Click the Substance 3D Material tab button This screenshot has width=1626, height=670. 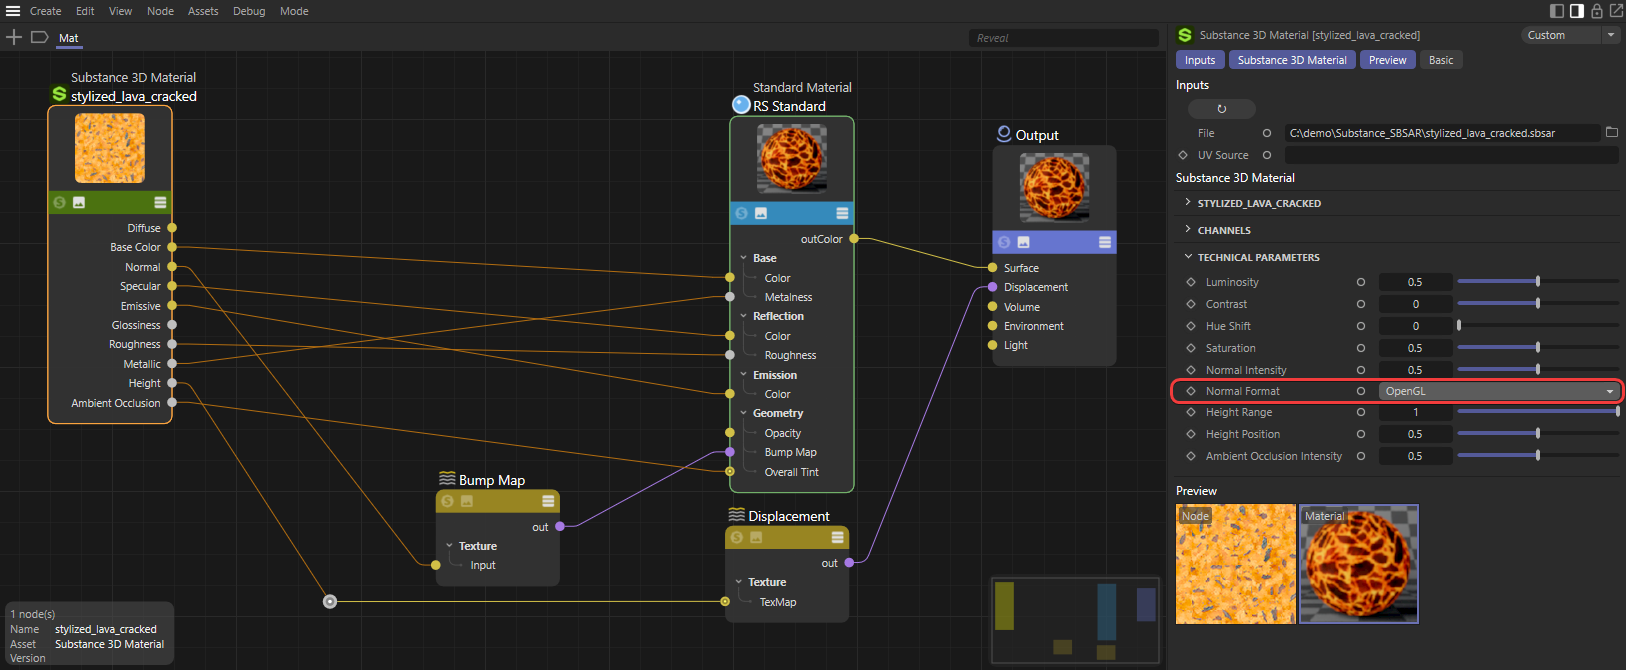pos(1291,60)
